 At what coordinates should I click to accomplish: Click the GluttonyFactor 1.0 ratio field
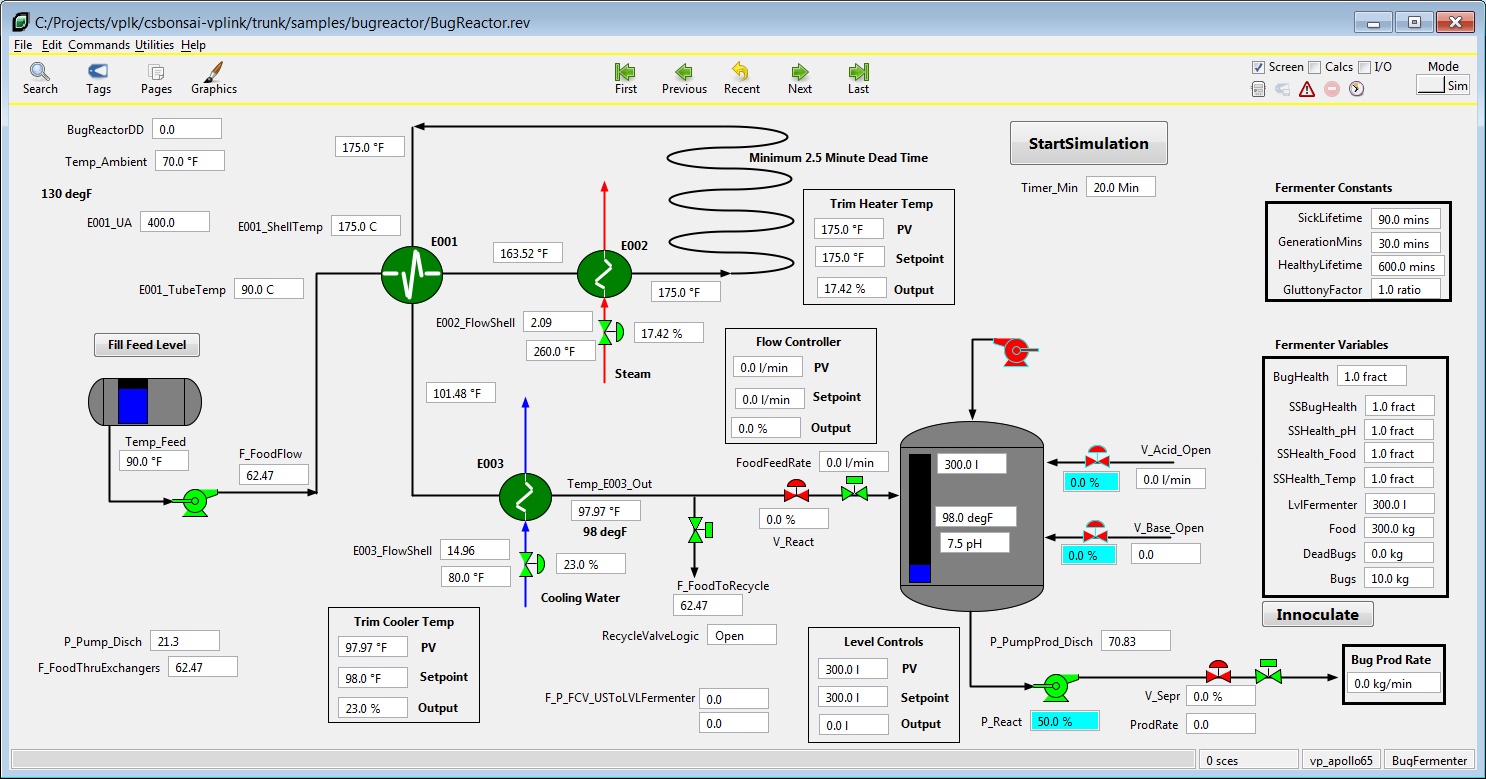coord(1406,289)
